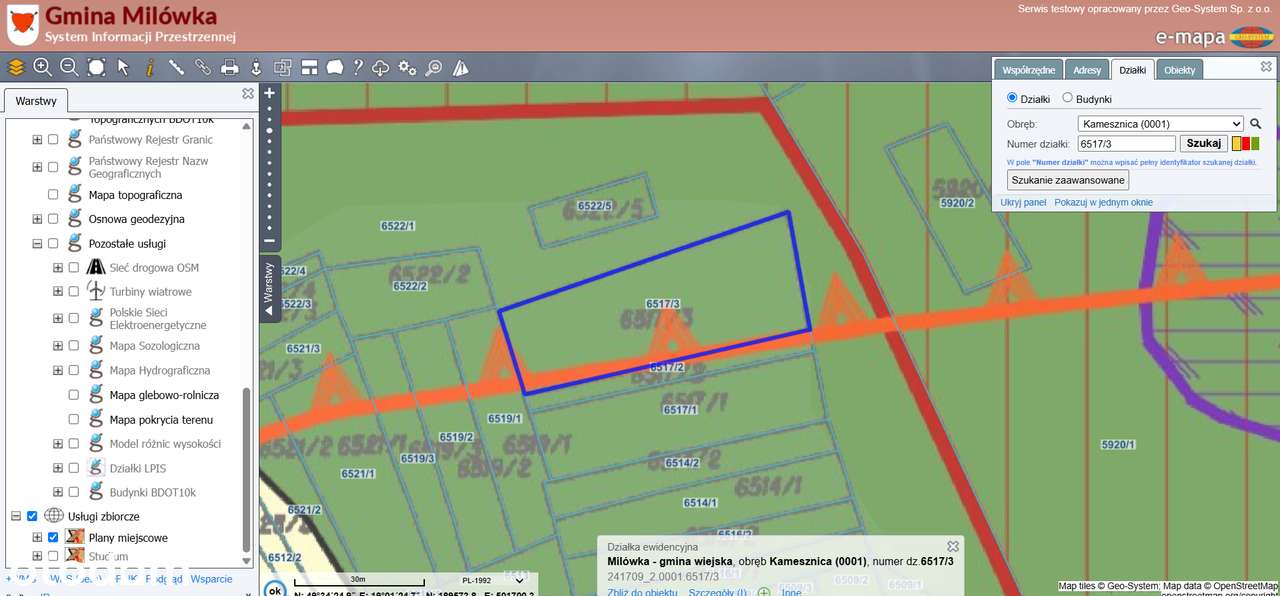Viewport: 1280px width, 596px height.
Task: Click the plus zoom-in map button
Action: [269, 93]
